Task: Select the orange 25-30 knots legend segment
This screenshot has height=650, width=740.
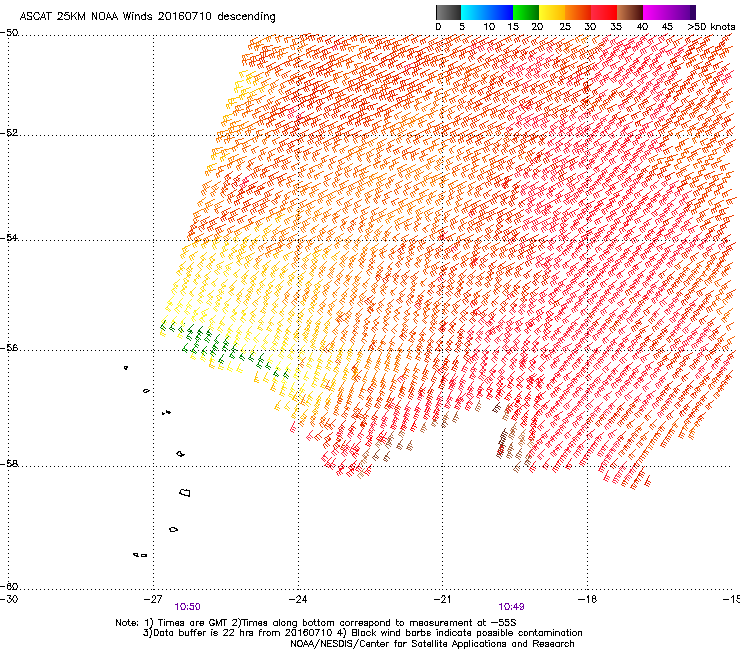Action: point(578,12)
